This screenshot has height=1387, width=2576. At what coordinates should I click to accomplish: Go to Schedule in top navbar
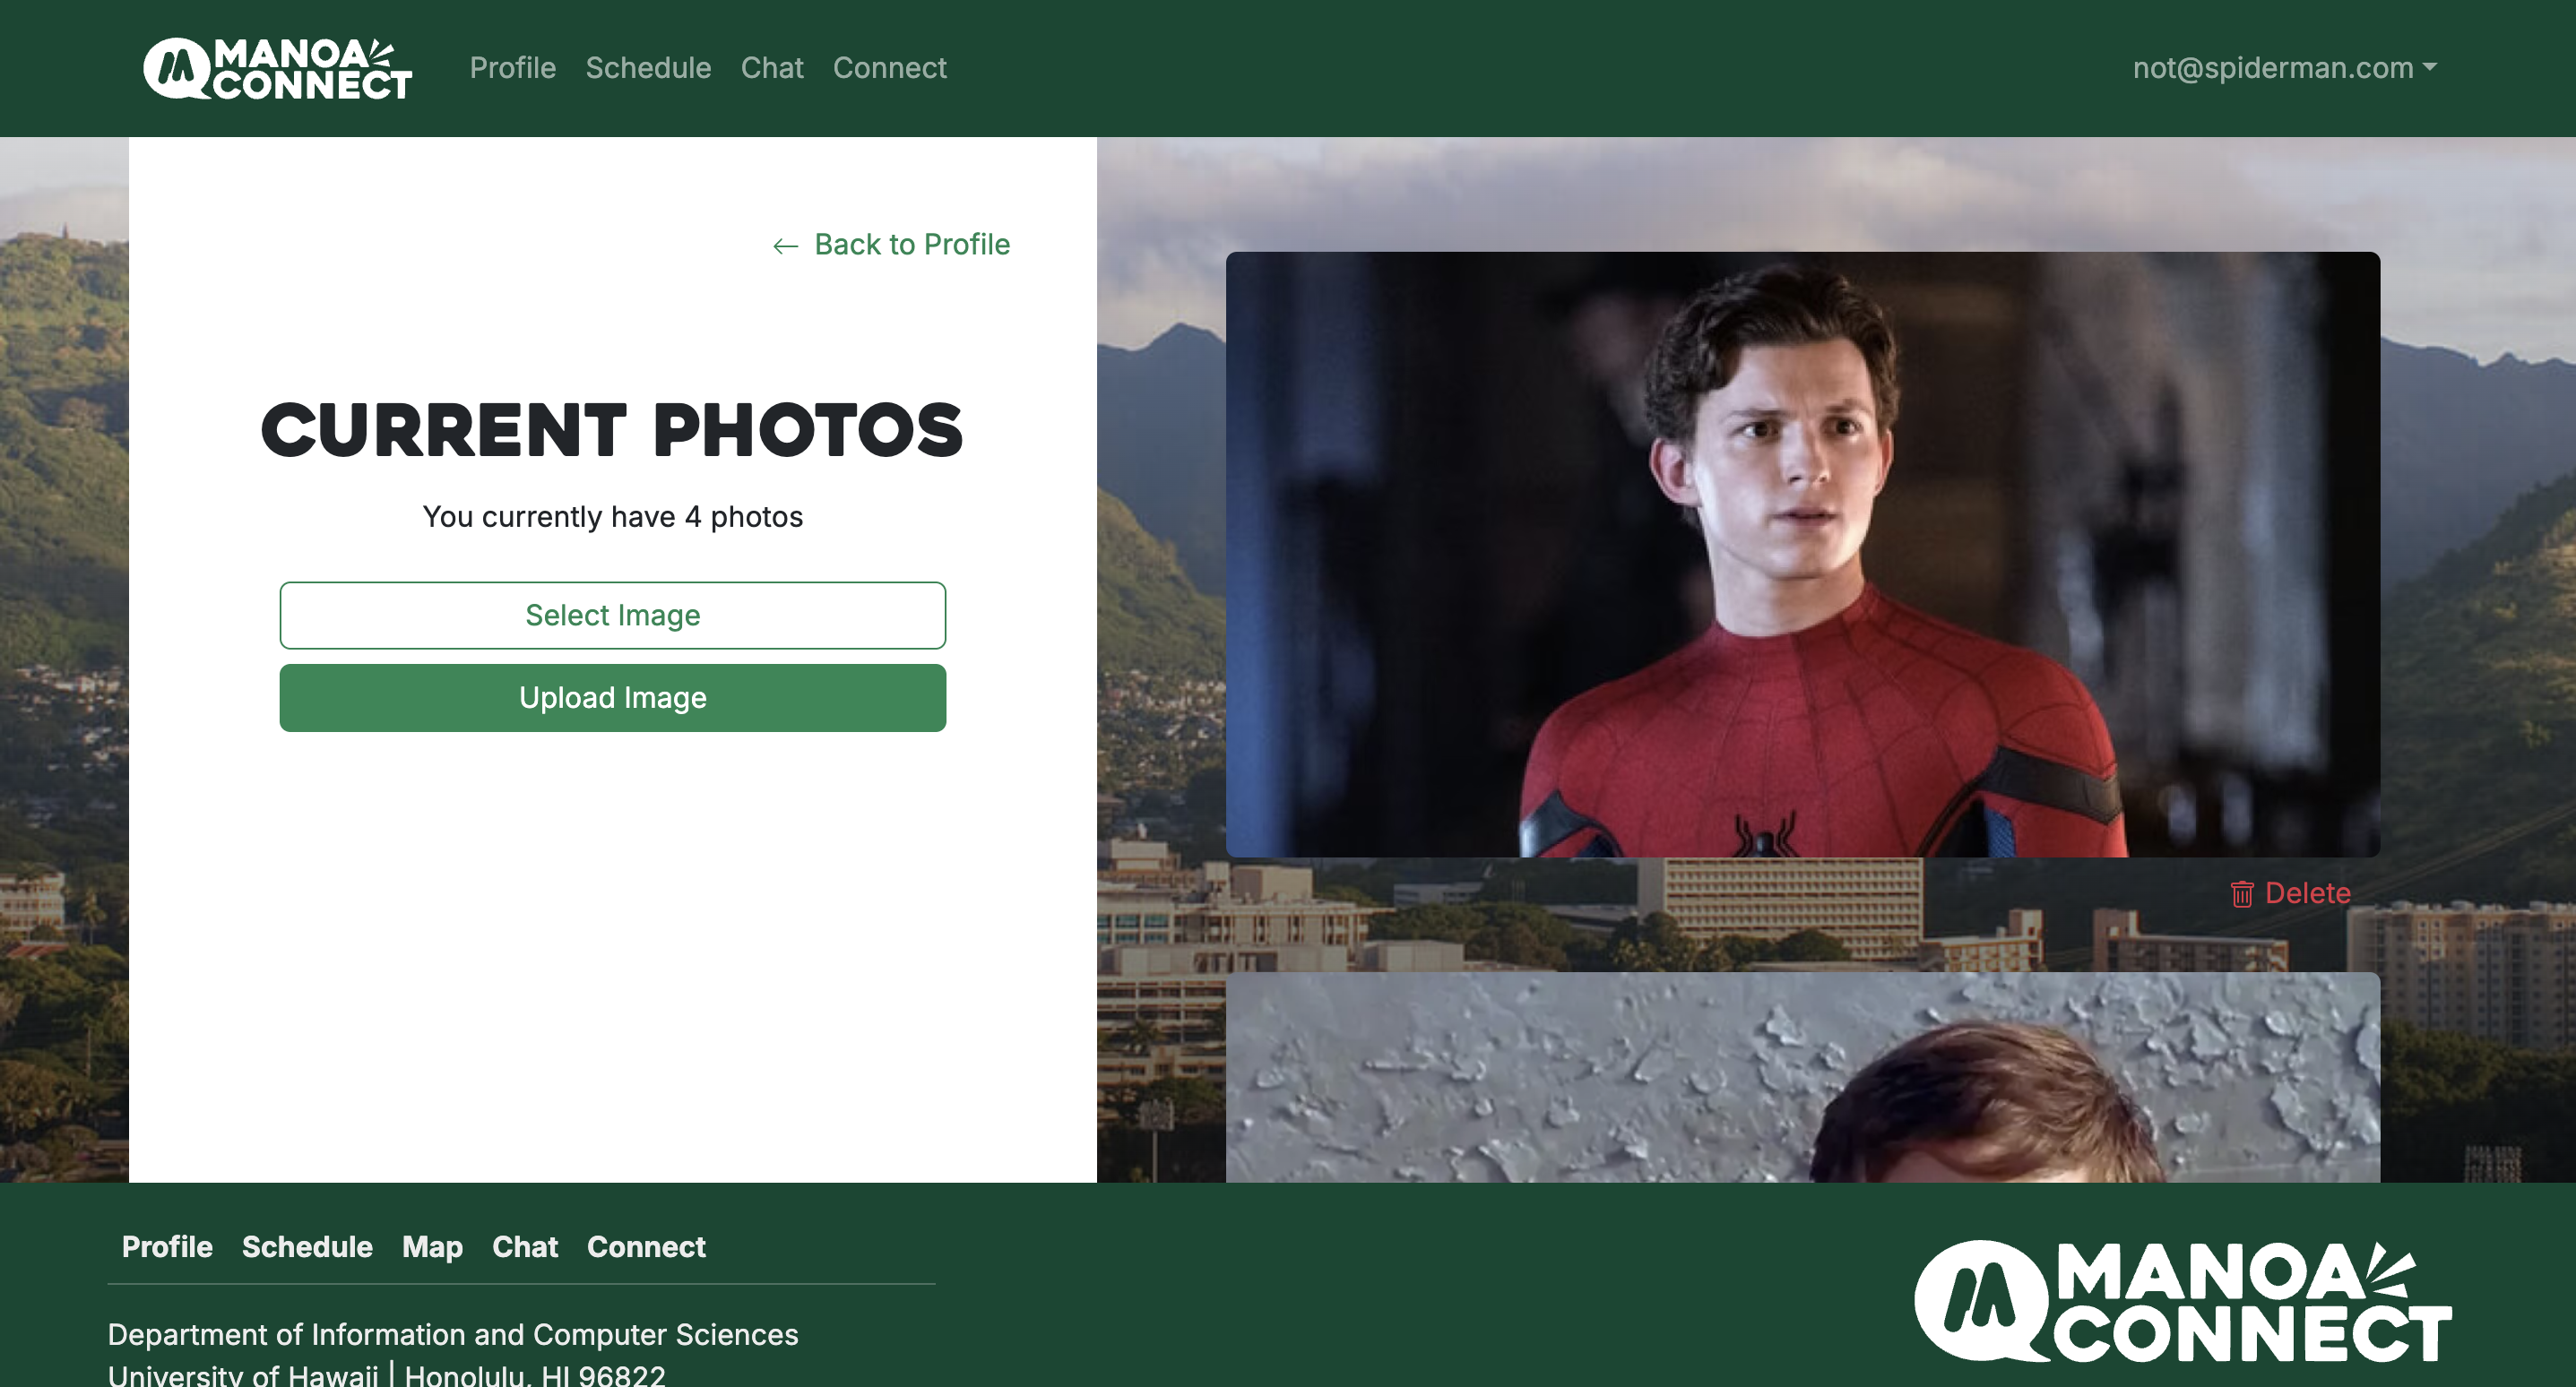tap(648, 68)
